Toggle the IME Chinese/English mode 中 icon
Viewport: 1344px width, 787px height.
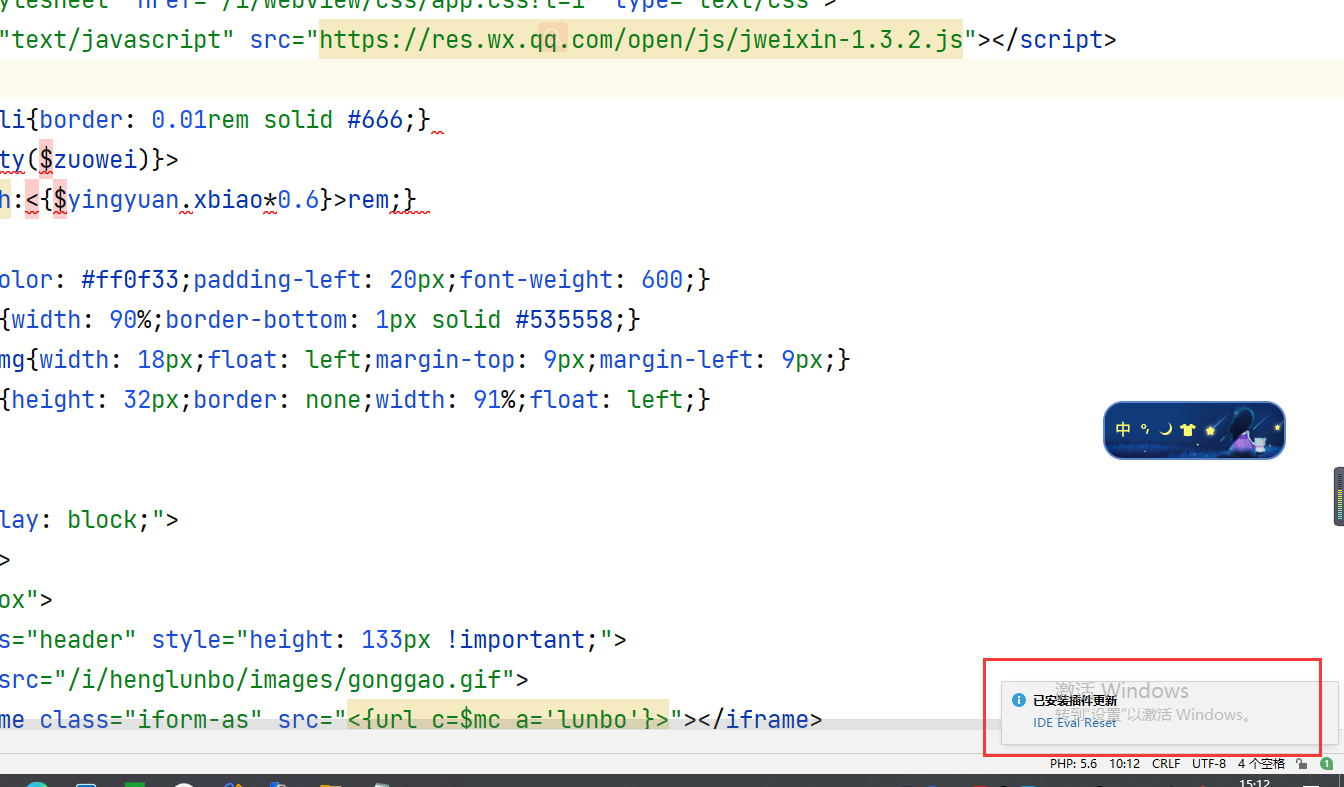click(1123, 429)
